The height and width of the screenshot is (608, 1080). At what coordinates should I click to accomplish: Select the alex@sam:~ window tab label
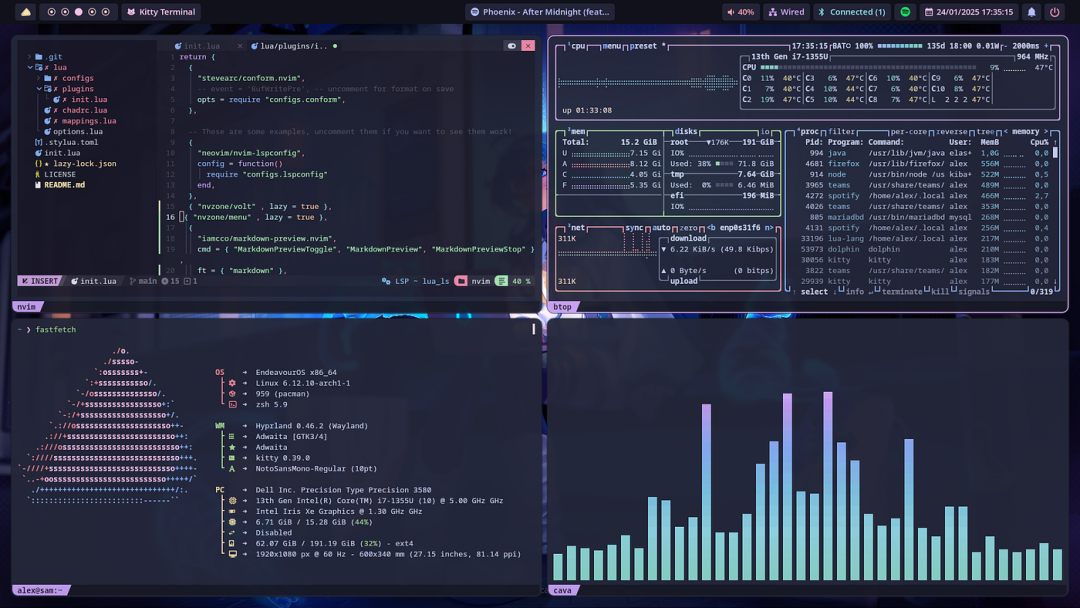pyautogui.click(x=40, y=590)
